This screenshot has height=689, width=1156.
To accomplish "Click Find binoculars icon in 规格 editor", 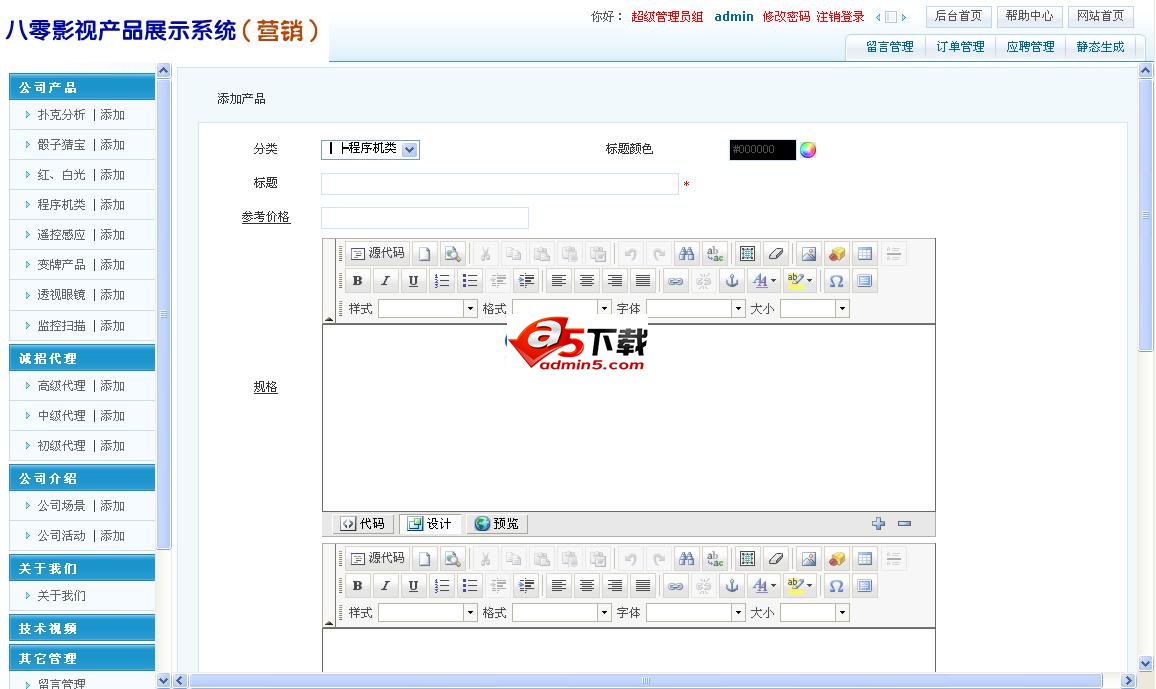I will click(x=686, y=254).
